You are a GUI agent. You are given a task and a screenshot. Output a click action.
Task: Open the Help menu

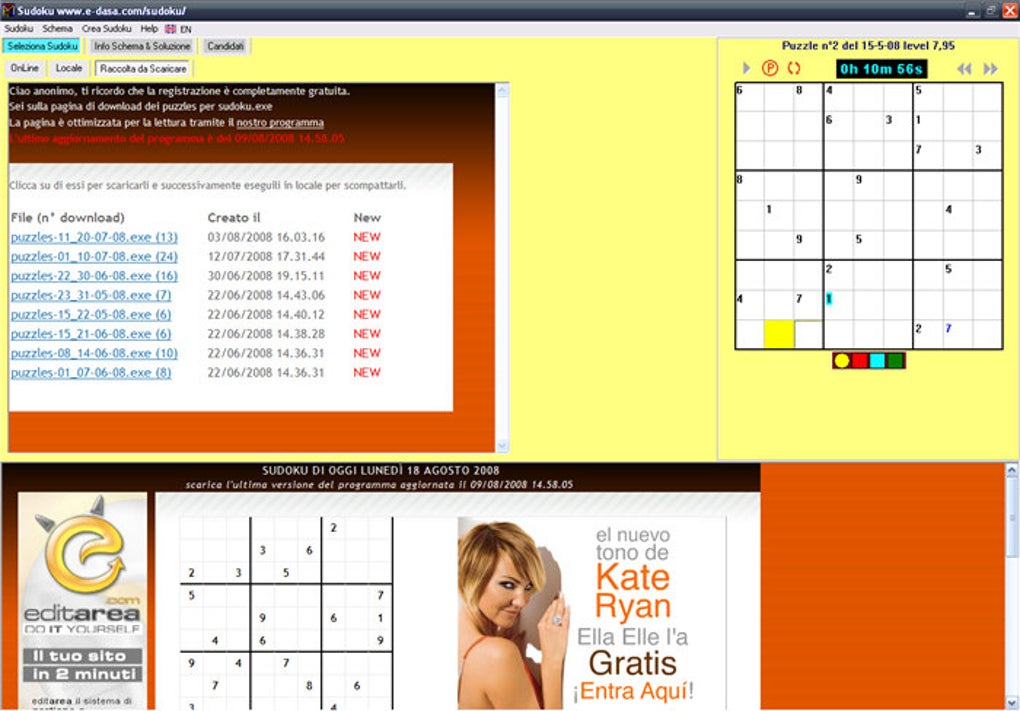149,29
